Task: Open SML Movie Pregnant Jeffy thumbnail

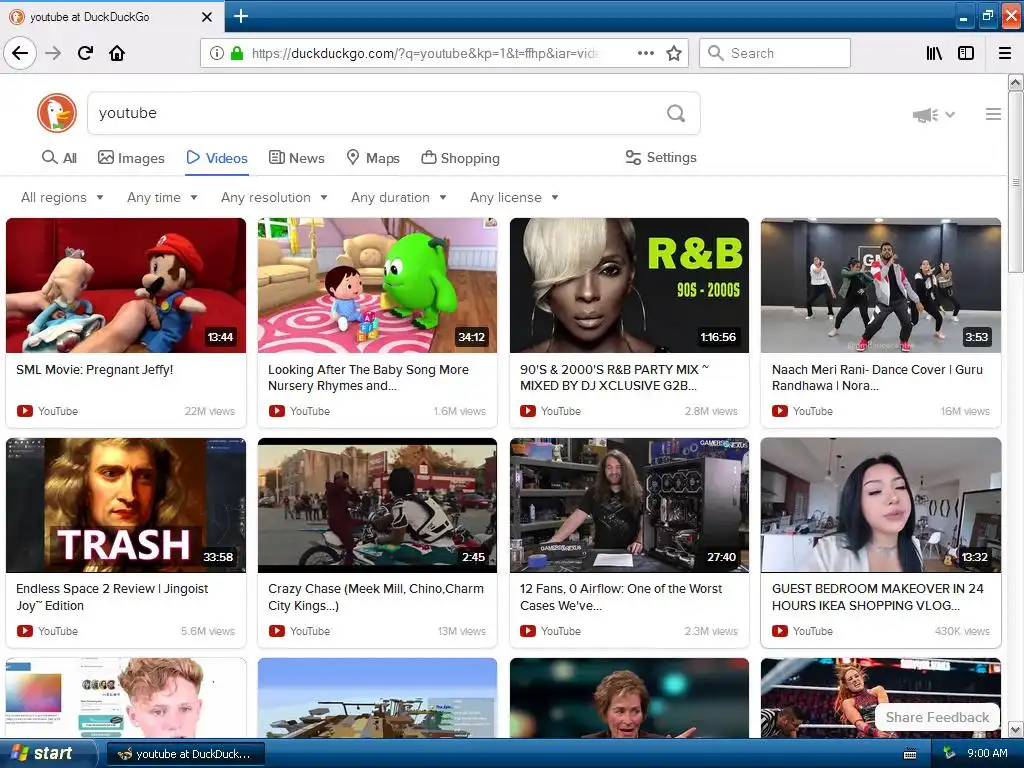Action: [126, 285]
